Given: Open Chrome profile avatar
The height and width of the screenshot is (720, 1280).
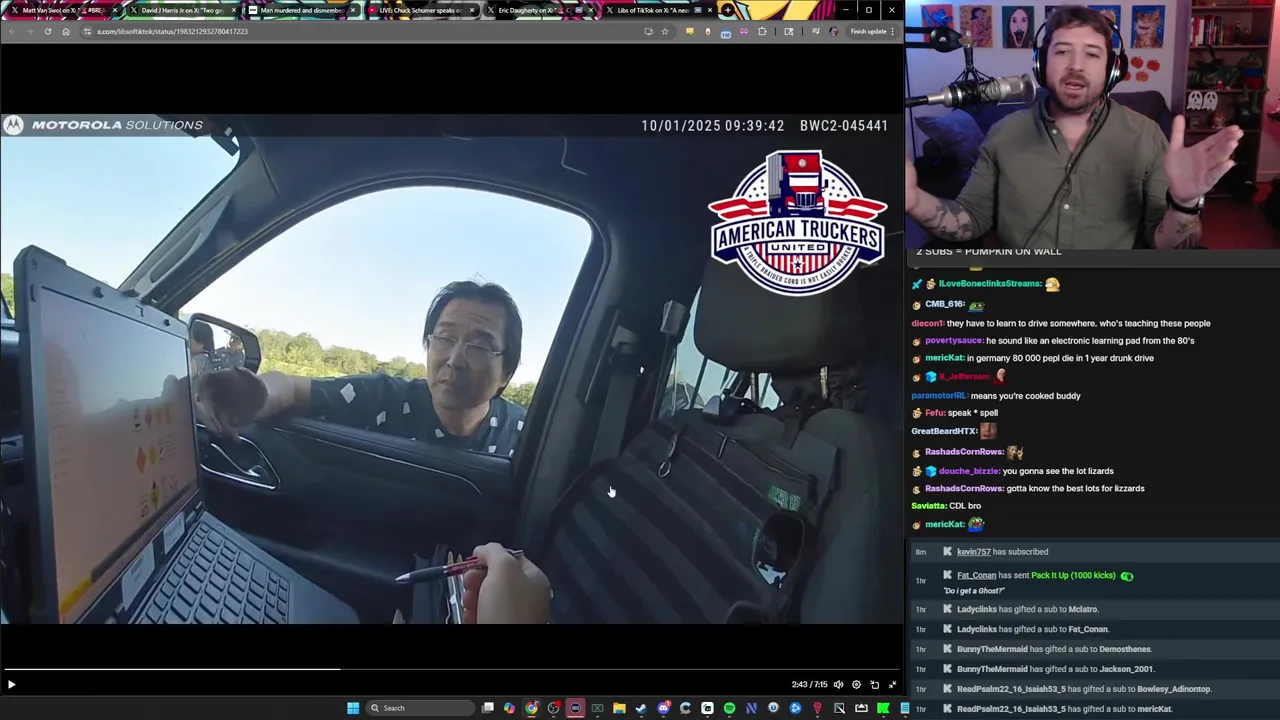Looking at the screenshot, I should pyautogui.click(x=834, y=31).
